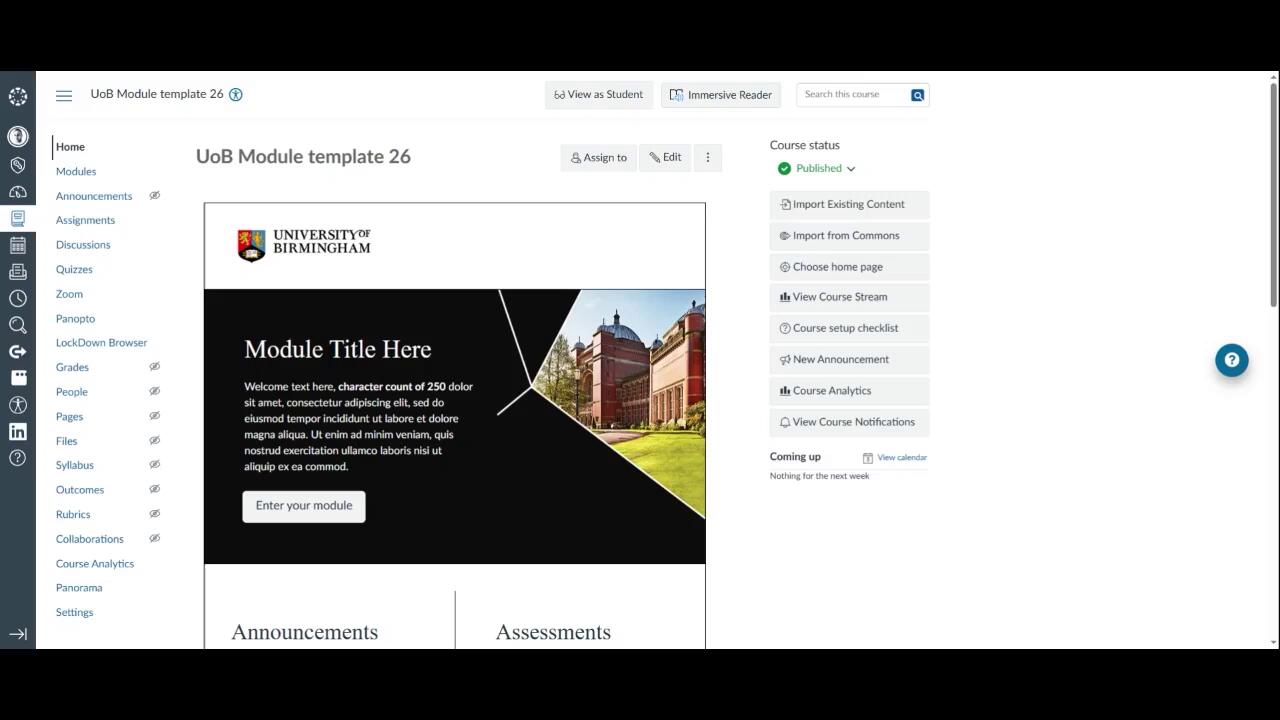Toggle visibility eye beside Syllabus
The width and height of the screenshot is (1280, 720).
coord(154,464)
